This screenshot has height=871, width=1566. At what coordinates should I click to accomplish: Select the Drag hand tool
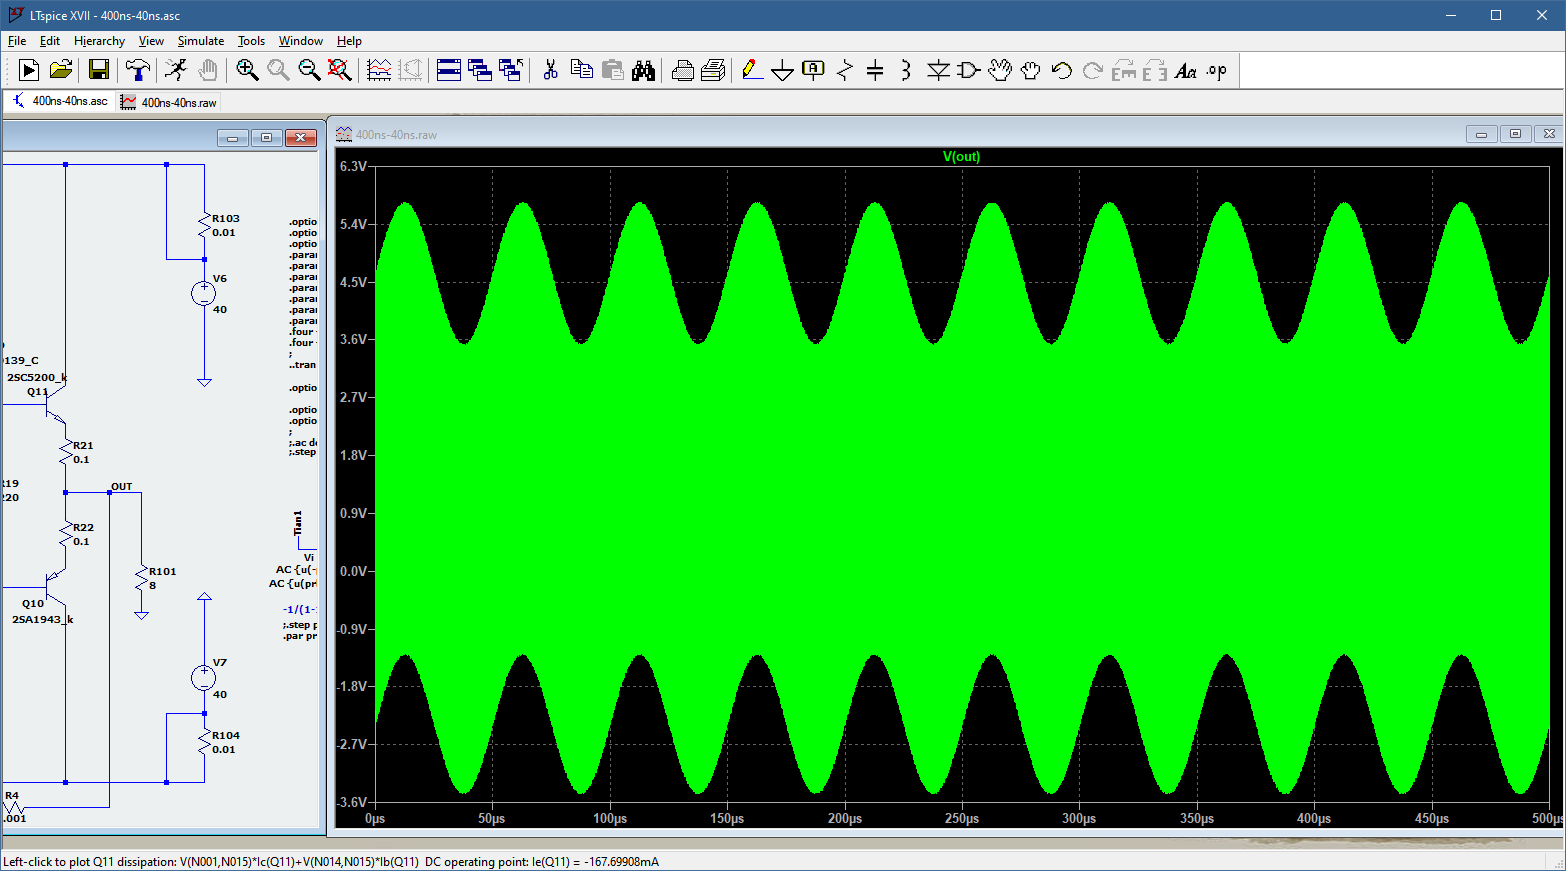1030,70
